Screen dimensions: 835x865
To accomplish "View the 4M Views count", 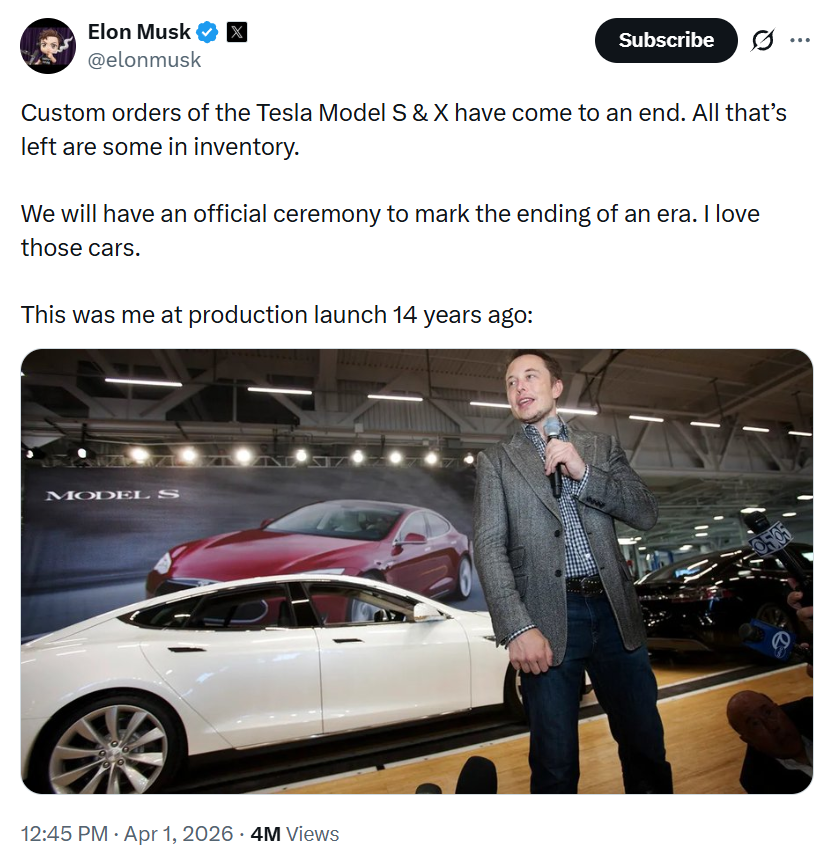I will (x=294, y=833).
